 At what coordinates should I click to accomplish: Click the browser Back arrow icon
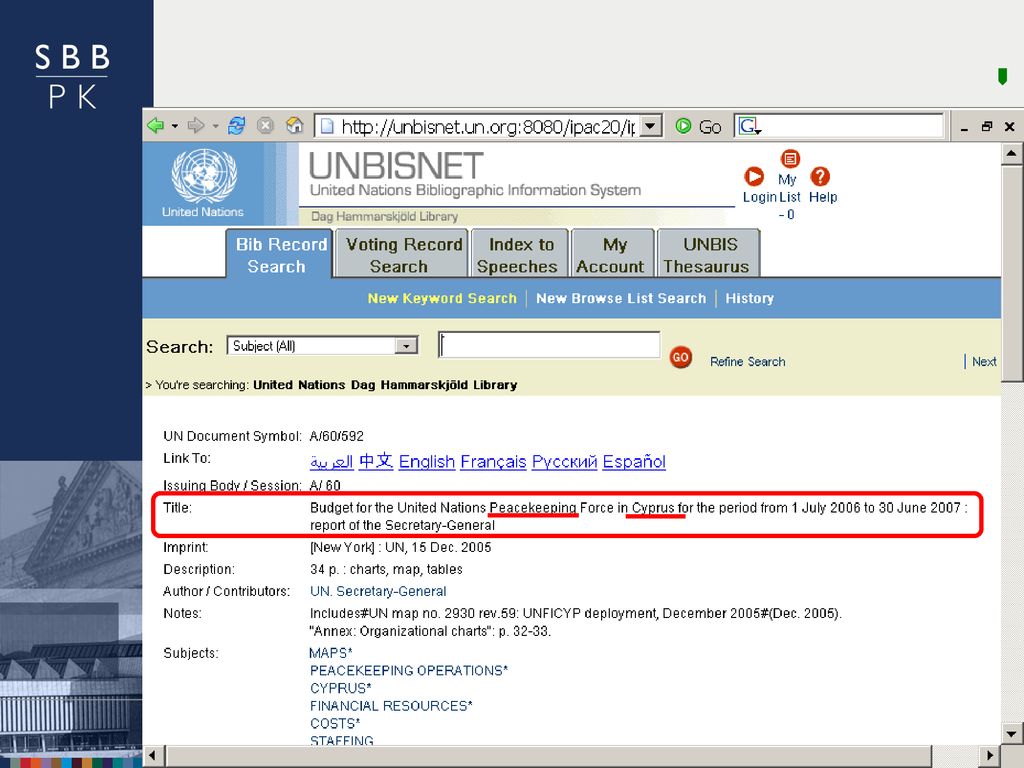coord(155,125)
